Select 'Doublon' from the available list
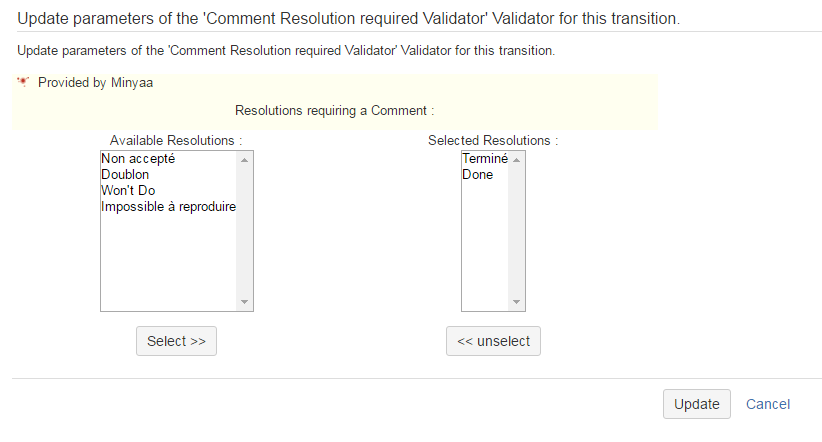This screenshot has width=822, height=442. tap(126, 175)
